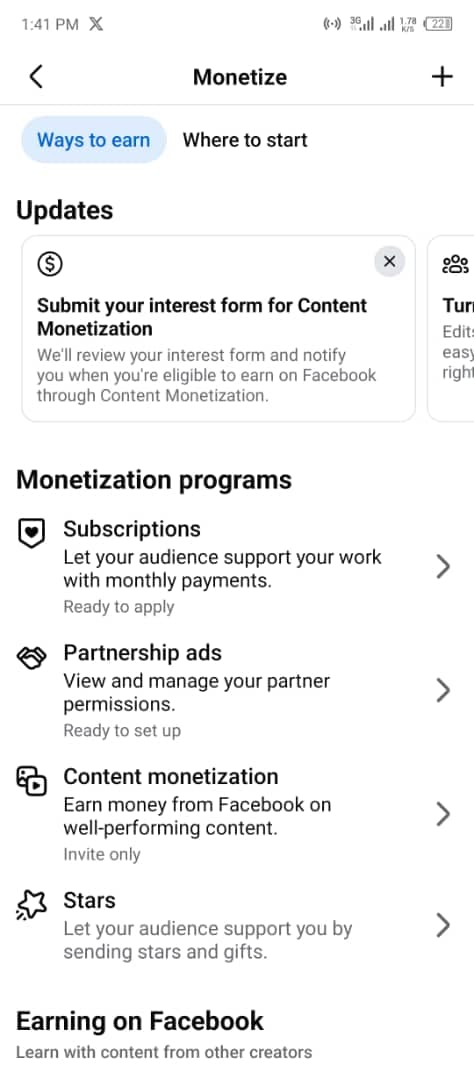
Task: Open Stars using its chevron arrow
Action: 443,925
